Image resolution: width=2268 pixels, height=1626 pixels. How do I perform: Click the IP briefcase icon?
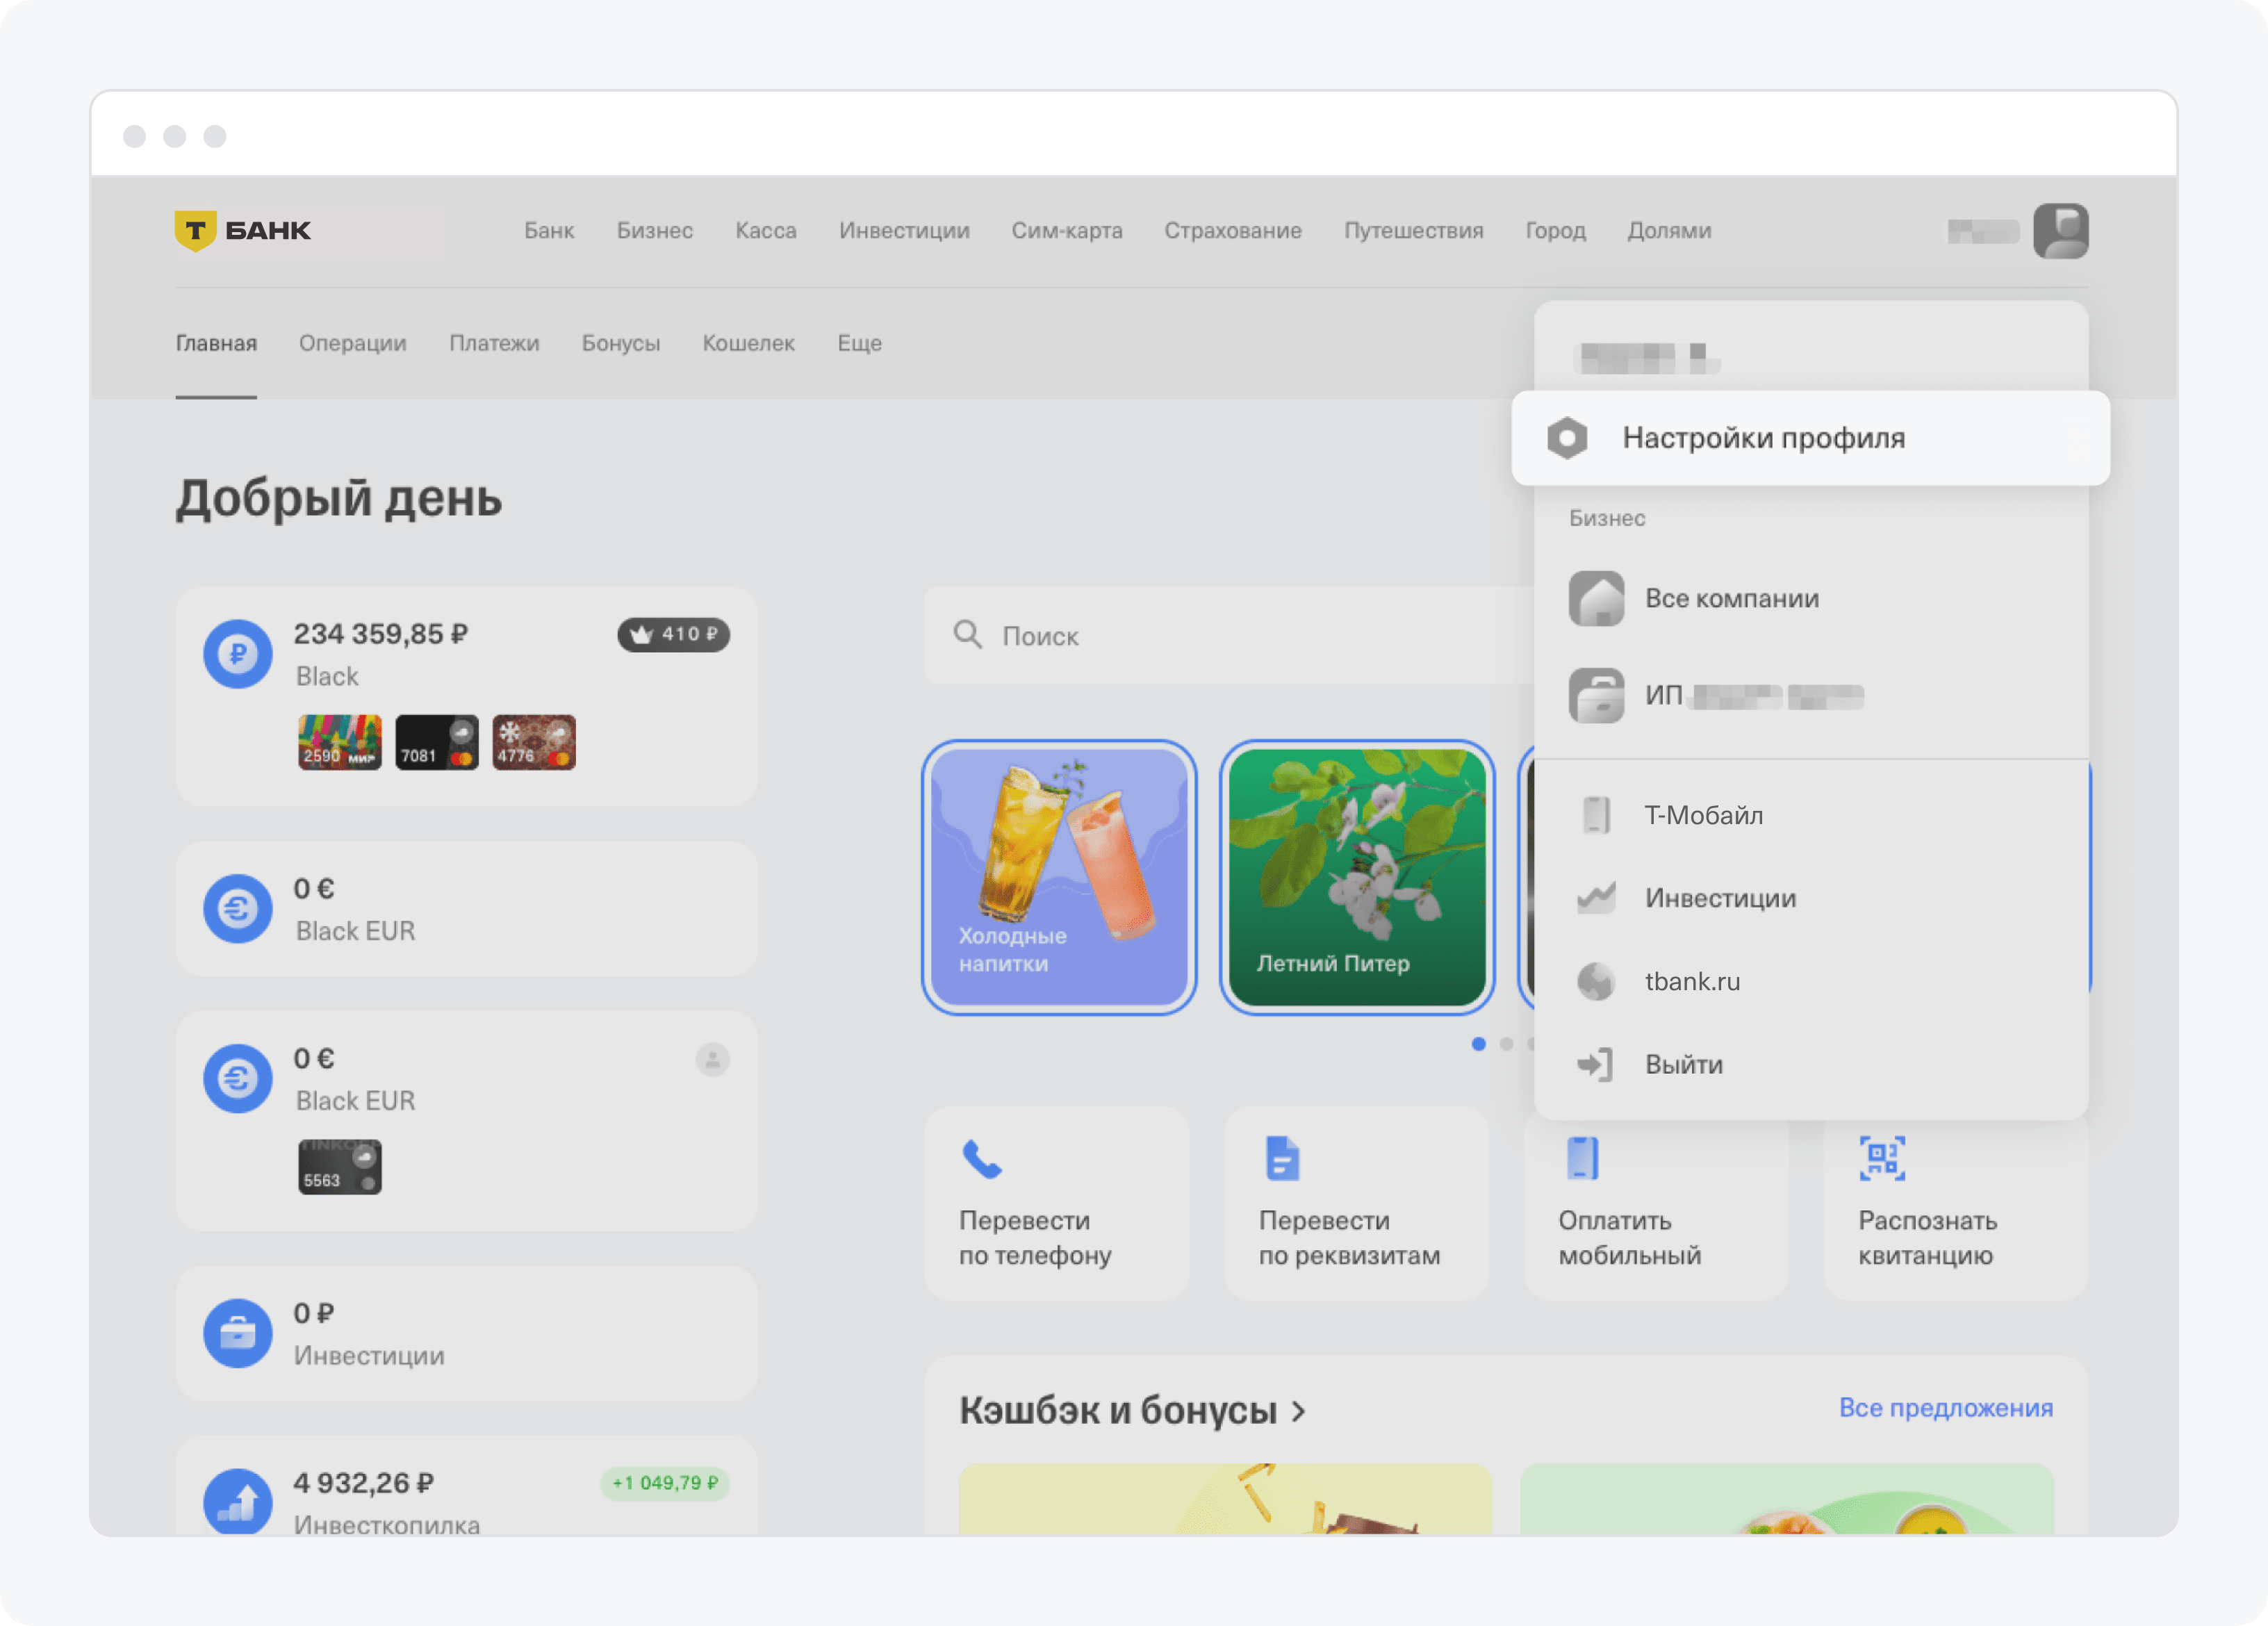[x=1596, y=695]
